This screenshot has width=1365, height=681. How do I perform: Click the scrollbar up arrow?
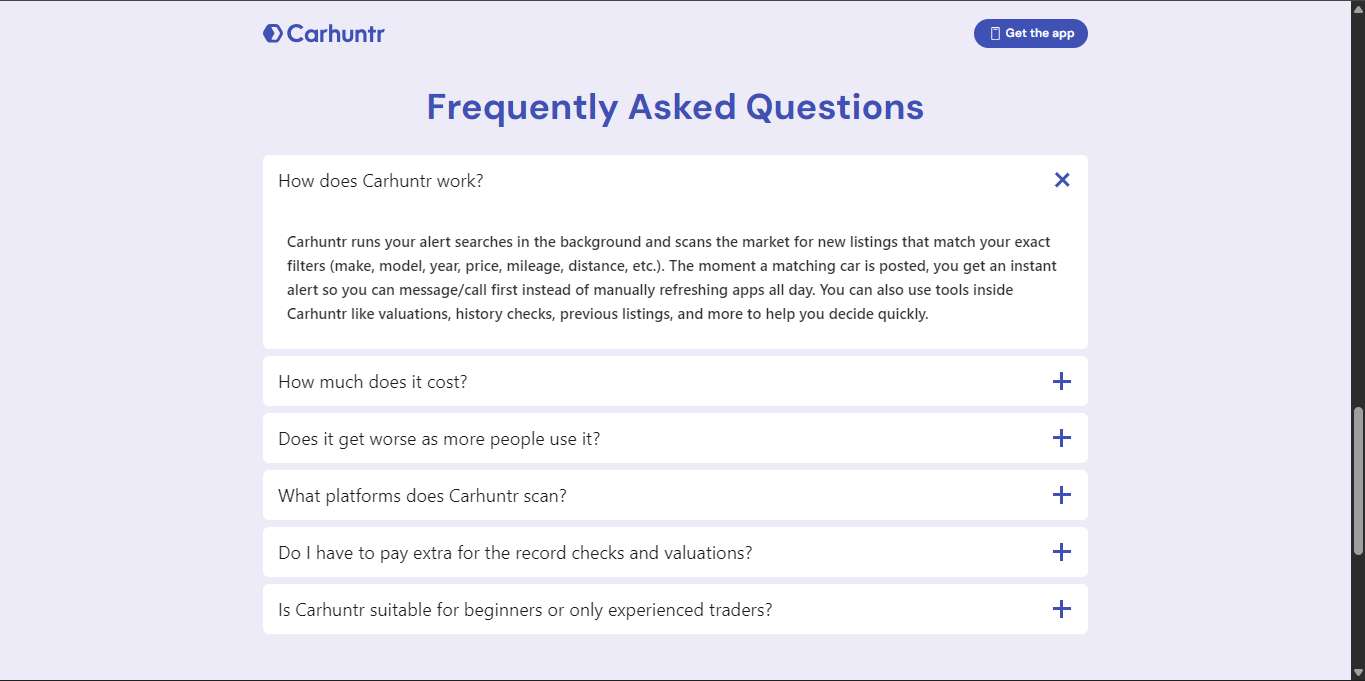coord(1358,8)
